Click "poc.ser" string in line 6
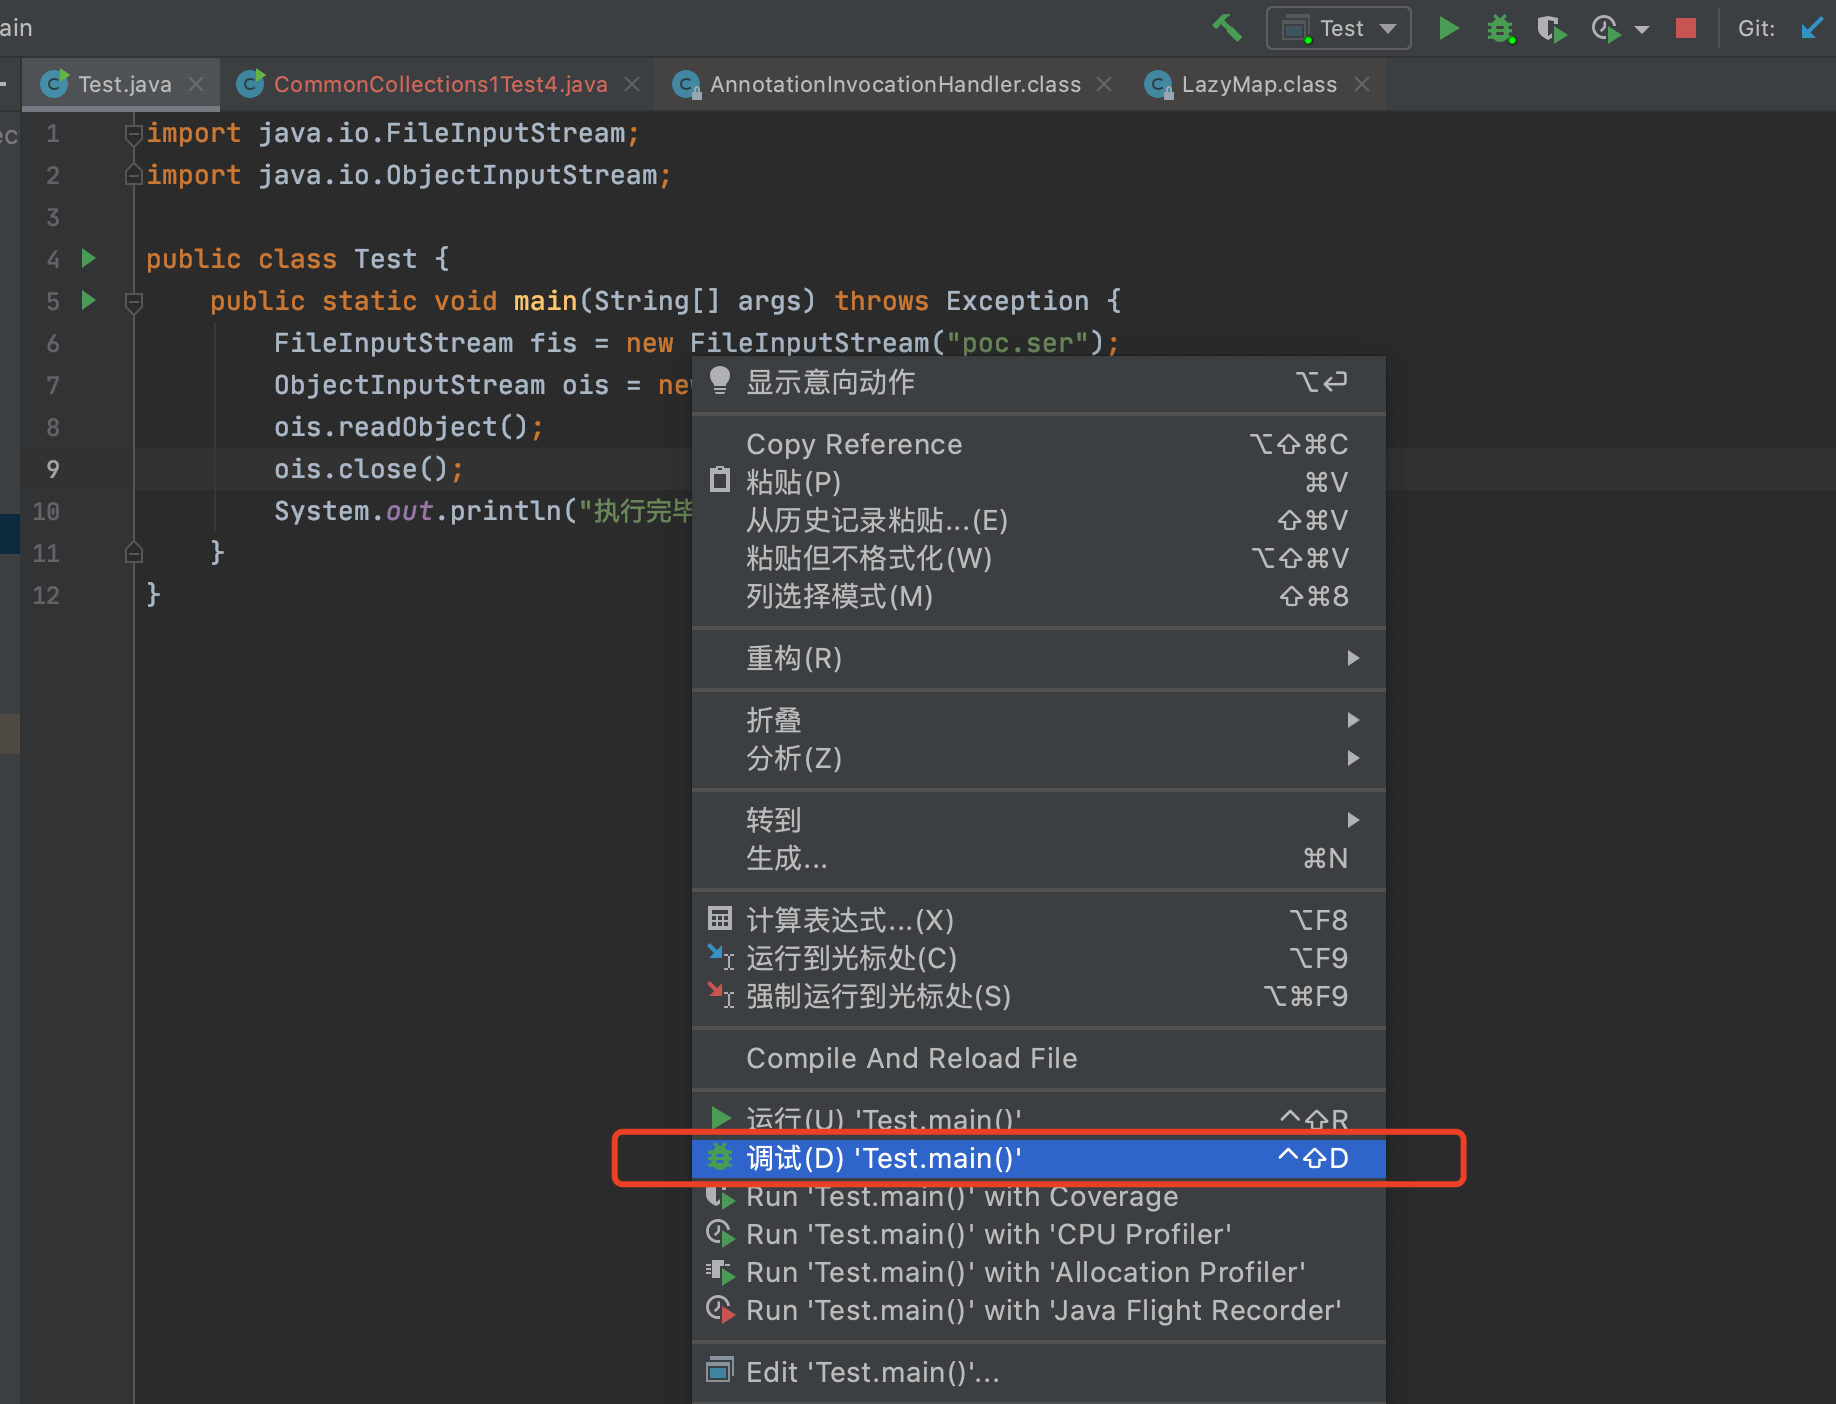This screenshot has height=1404, width=1836. click(1017, 343)
